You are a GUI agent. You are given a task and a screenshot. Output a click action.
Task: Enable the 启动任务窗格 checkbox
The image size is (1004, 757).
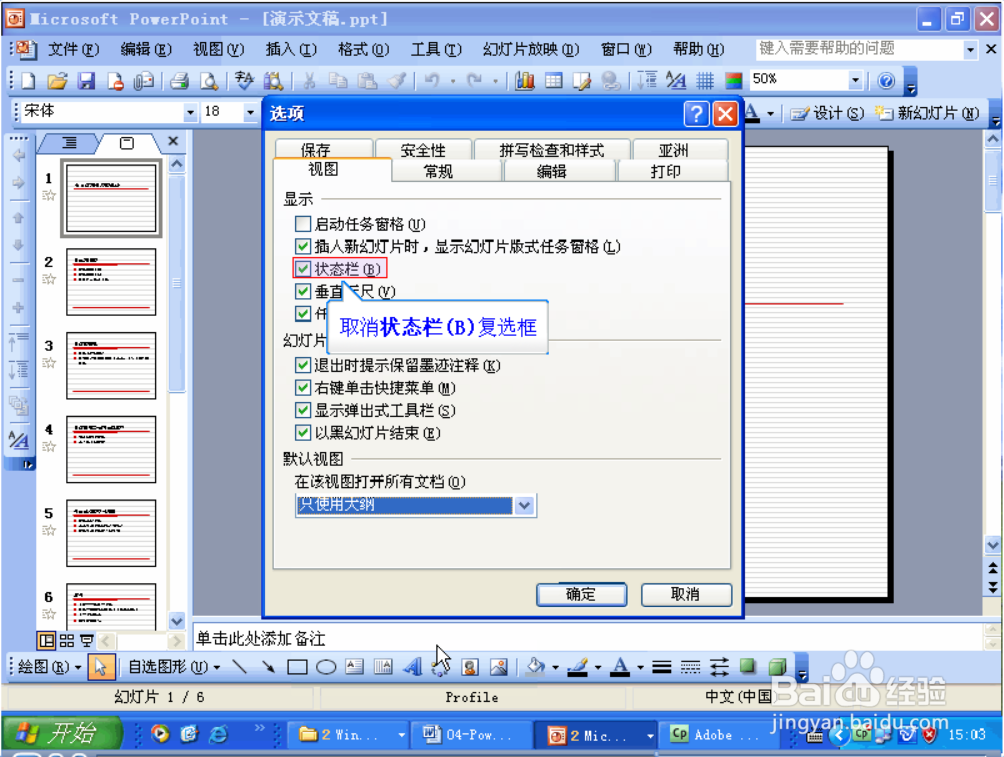302,224
